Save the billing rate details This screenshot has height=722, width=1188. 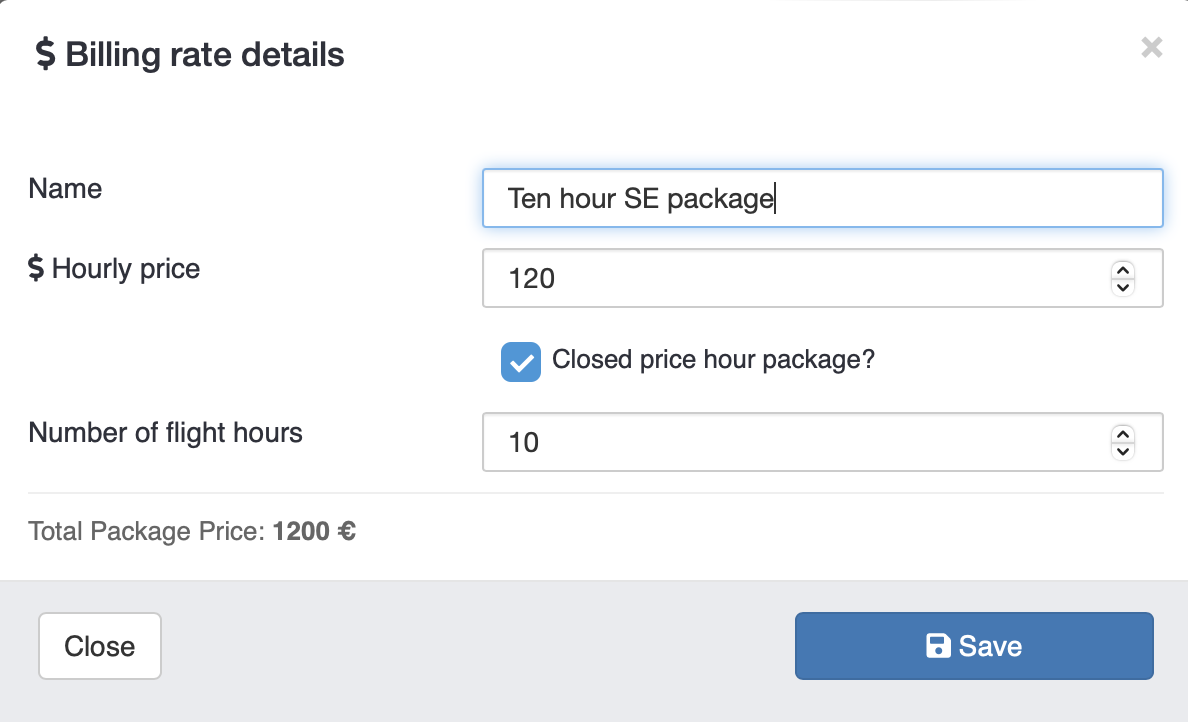pos(974,646)
